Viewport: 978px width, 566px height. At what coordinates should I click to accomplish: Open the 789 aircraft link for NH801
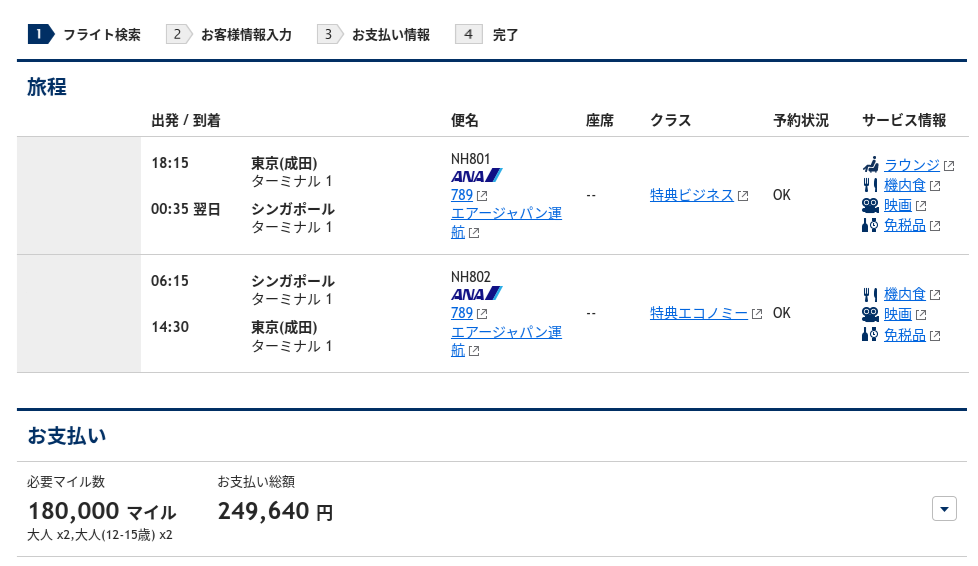point(462,195)
